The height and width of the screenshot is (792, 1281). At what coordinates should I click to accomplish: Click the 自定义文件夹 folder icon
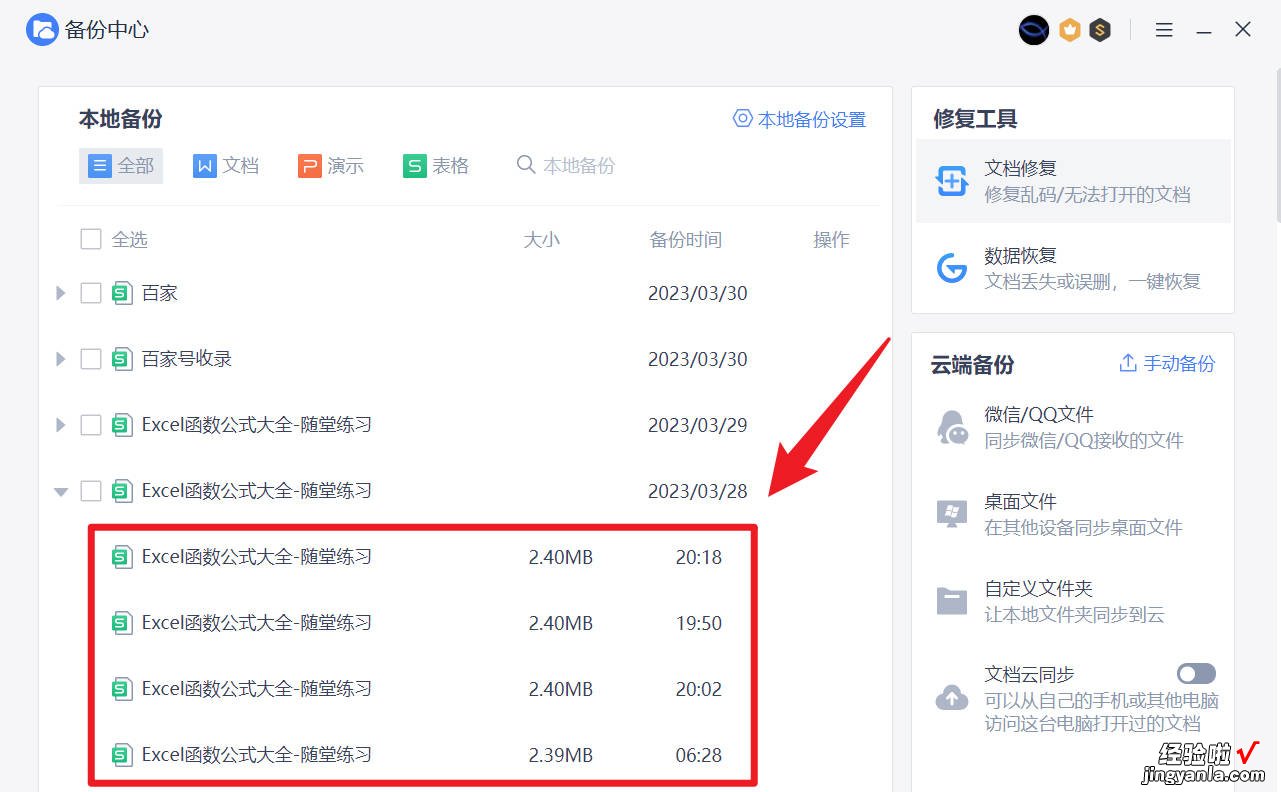click(951, 601)
